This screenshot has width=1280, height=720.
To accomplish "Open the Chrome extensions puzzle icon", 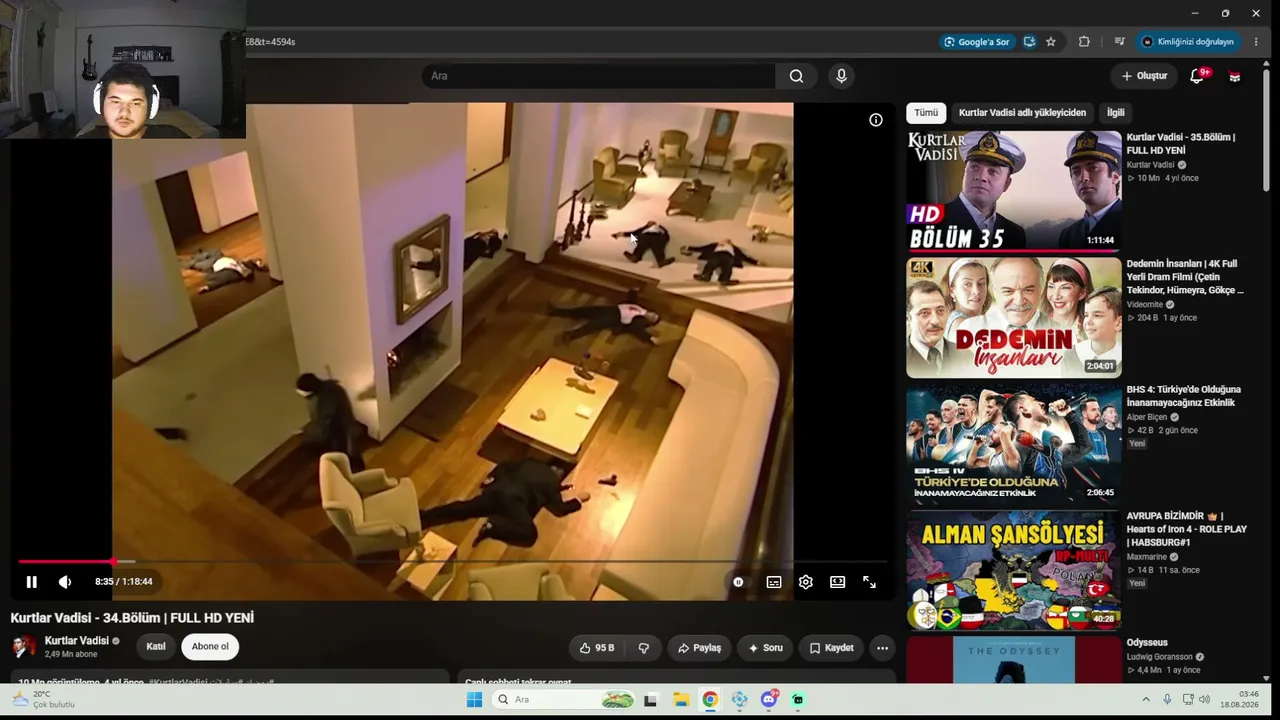I will tap(1084, 42).
